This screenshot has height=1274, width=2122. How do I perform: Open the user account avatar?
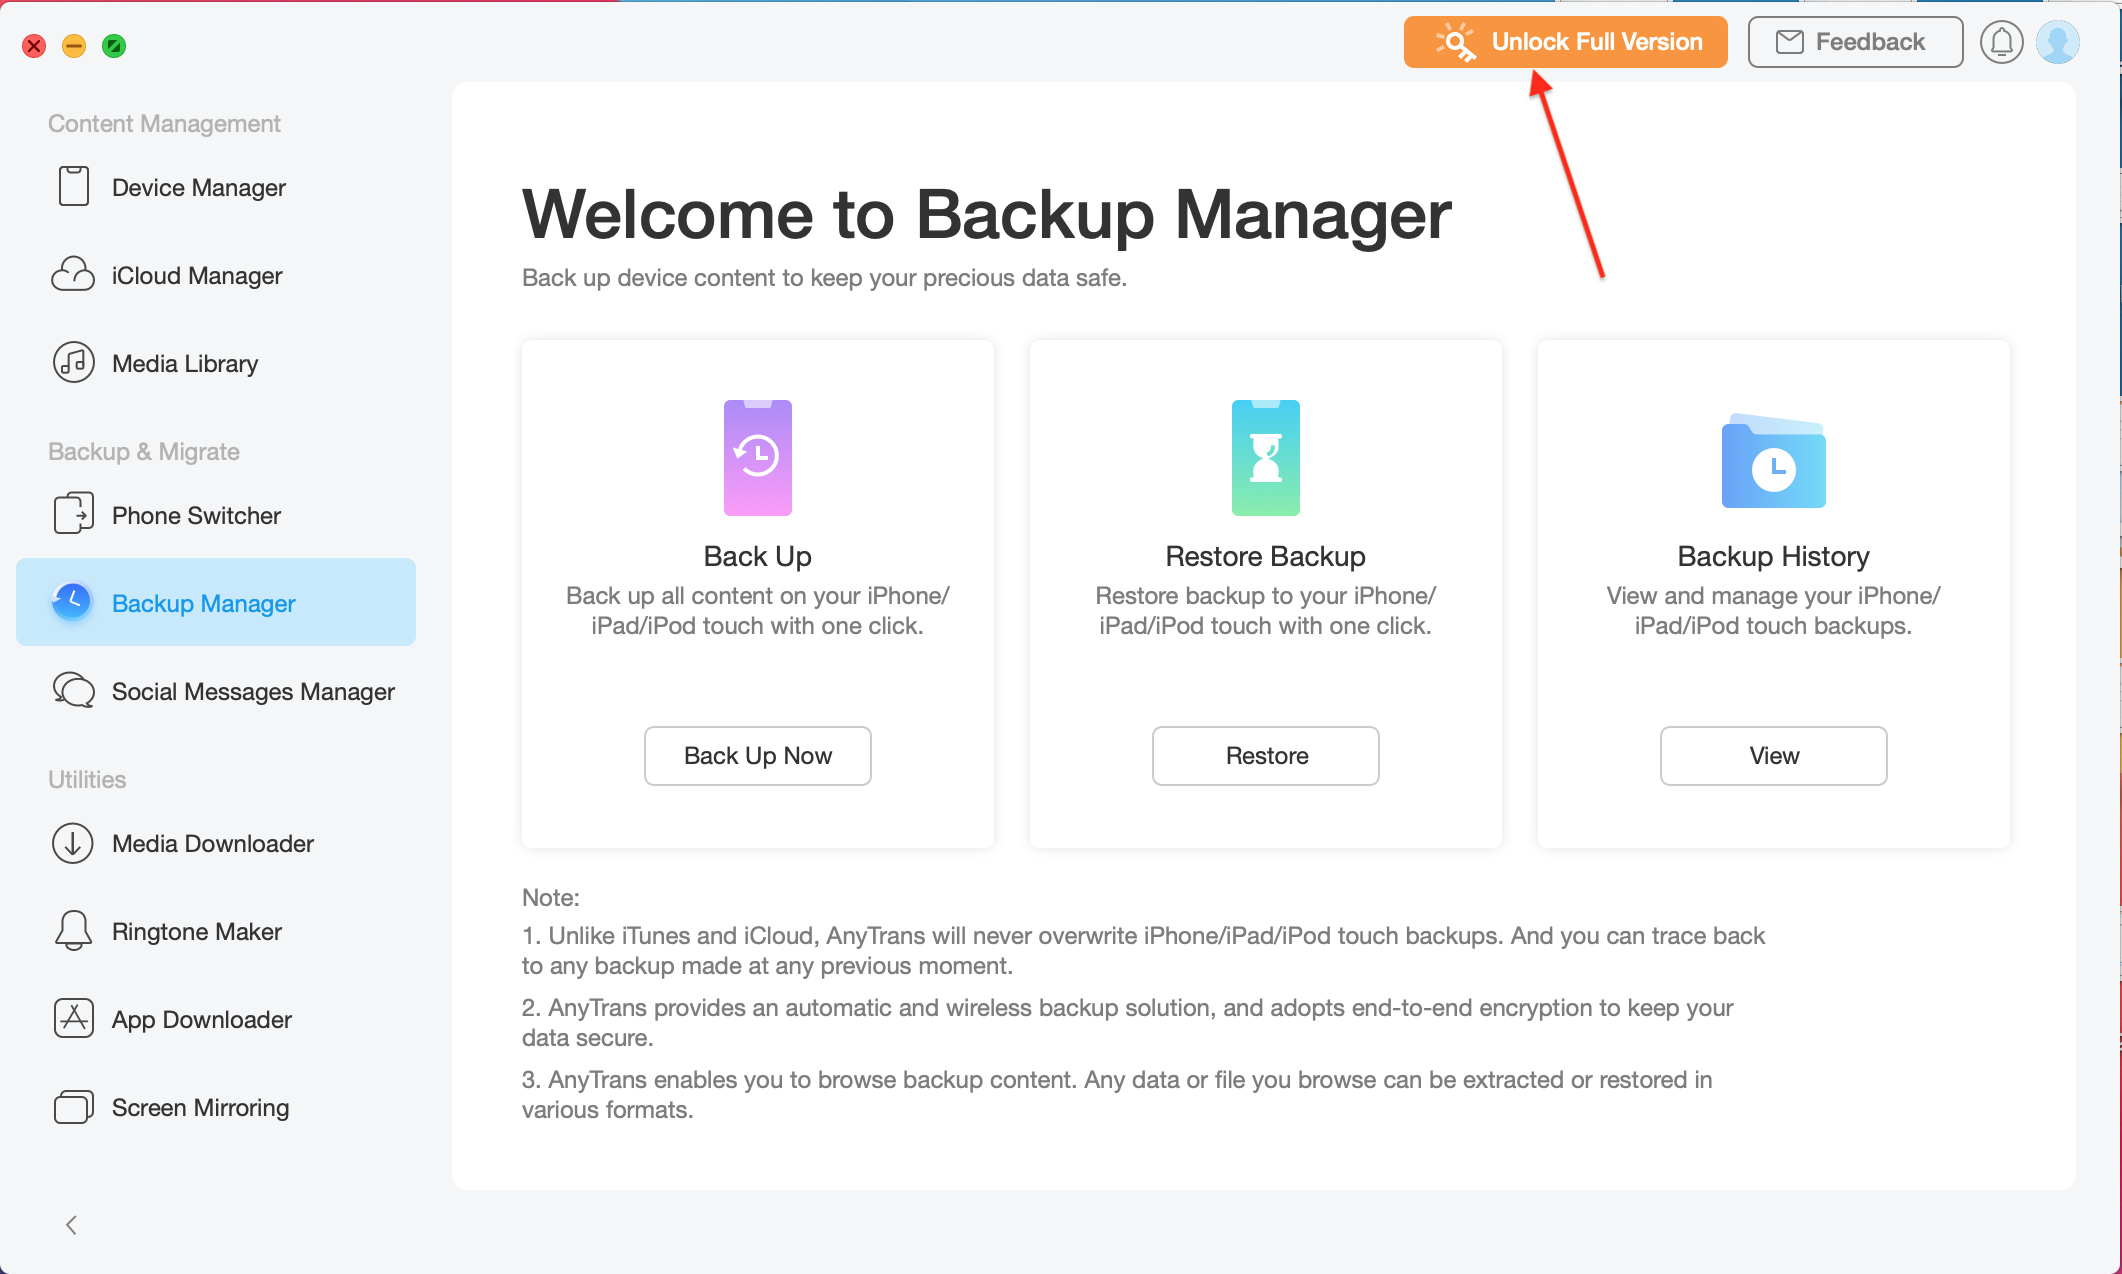tap(2058, 42)
